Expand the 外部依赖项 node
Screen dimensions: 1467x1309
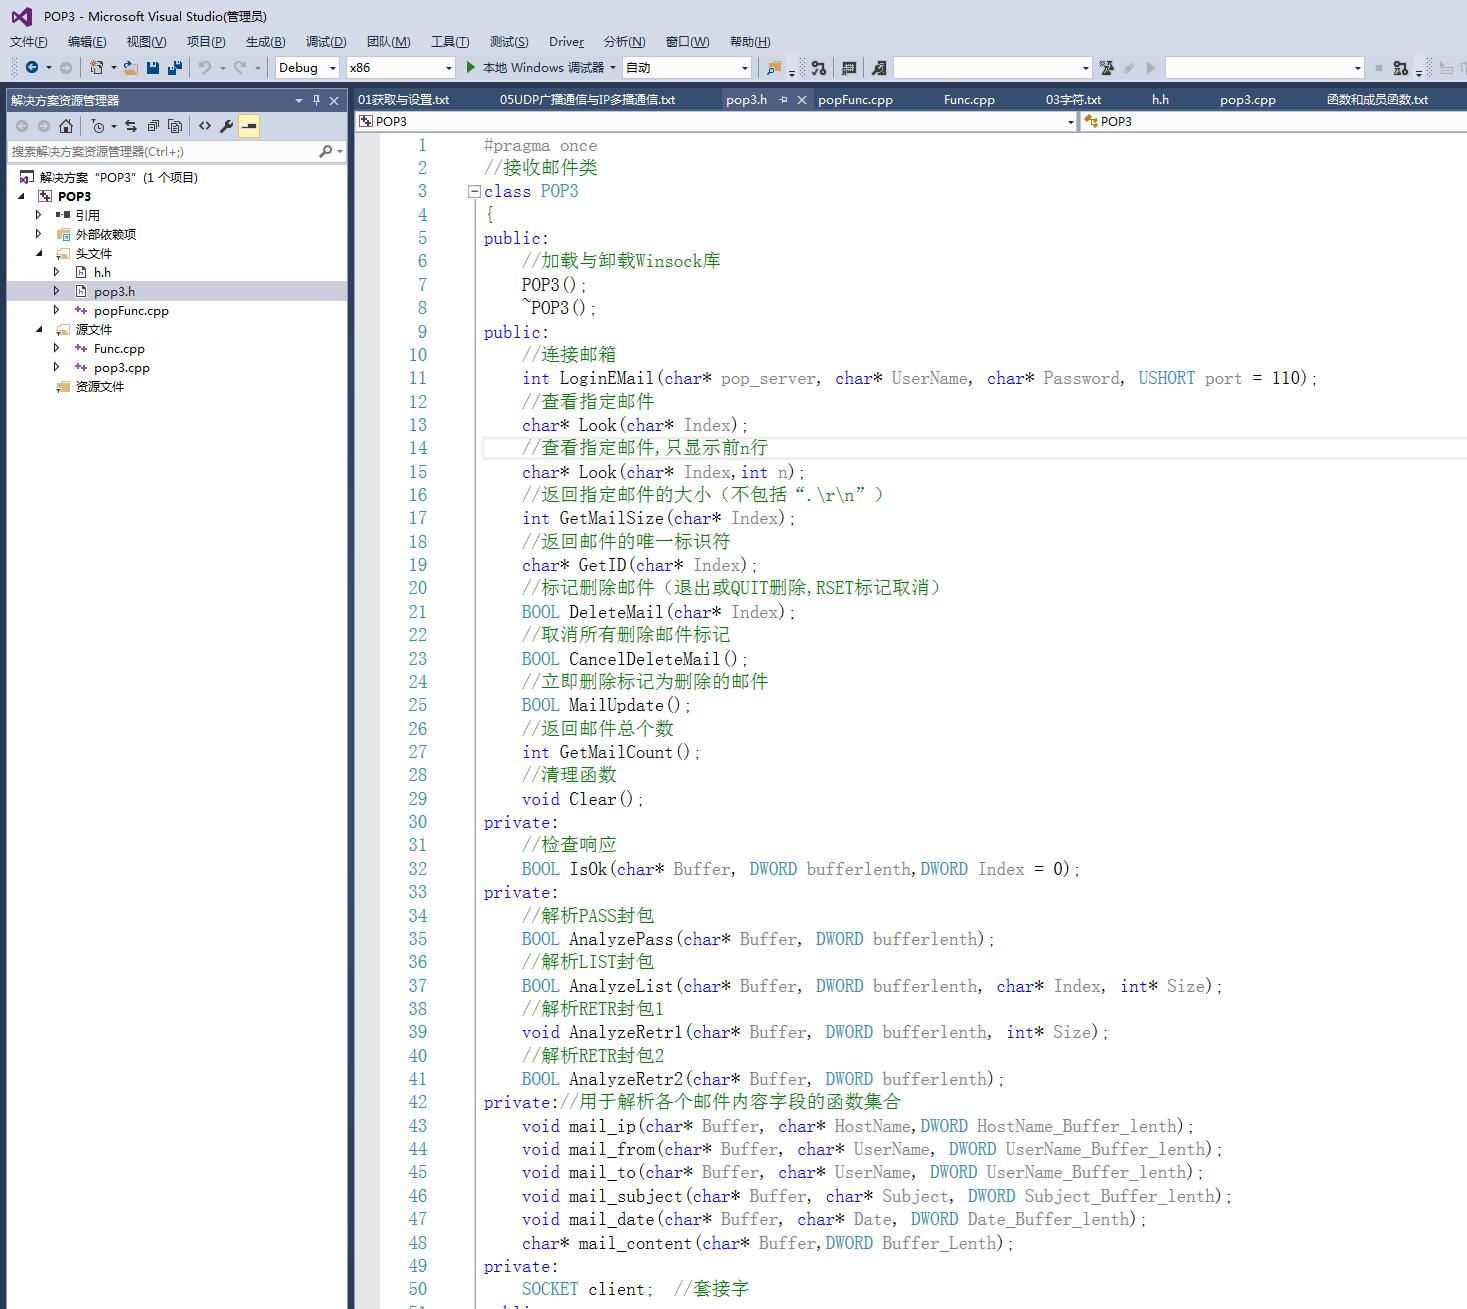[x=39, y=234]
